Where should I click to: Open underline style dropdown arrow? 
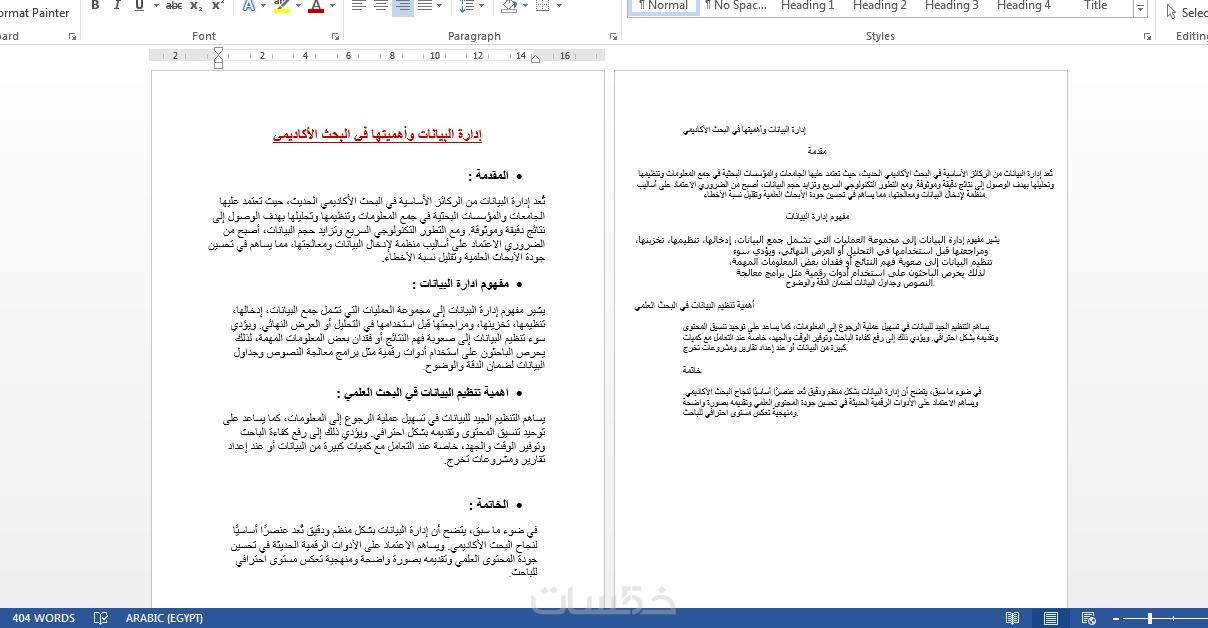click(154, 6)
